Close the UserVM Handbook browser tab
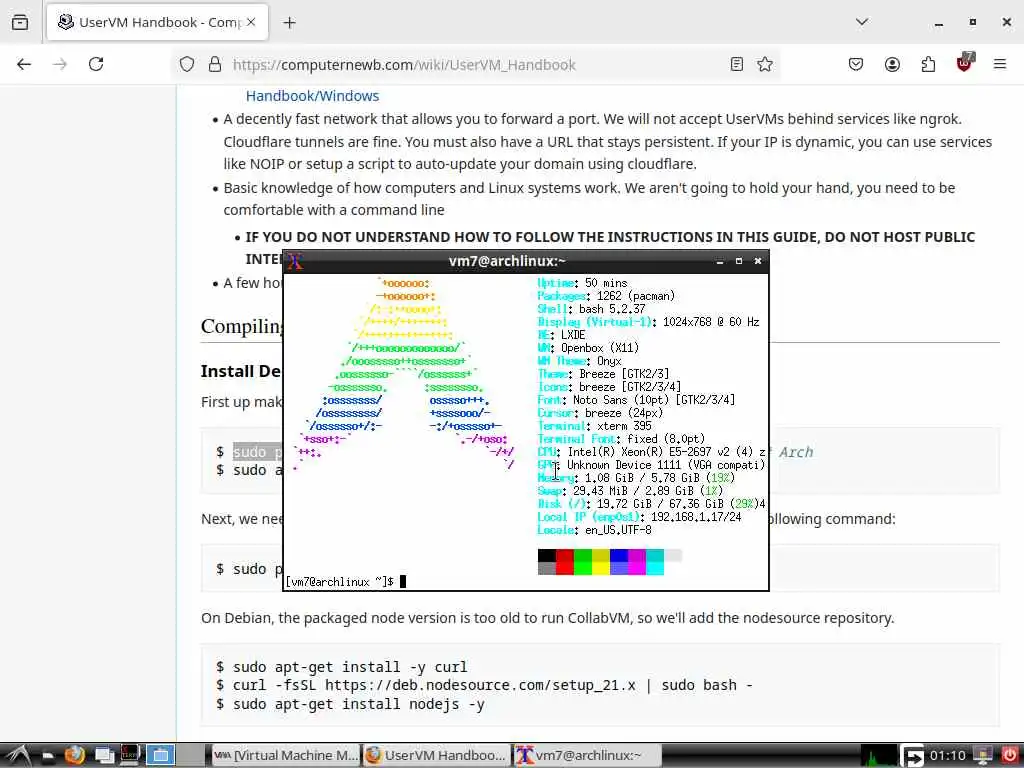Viewport: 1024px width, 768px height. (x=251, y=22)
